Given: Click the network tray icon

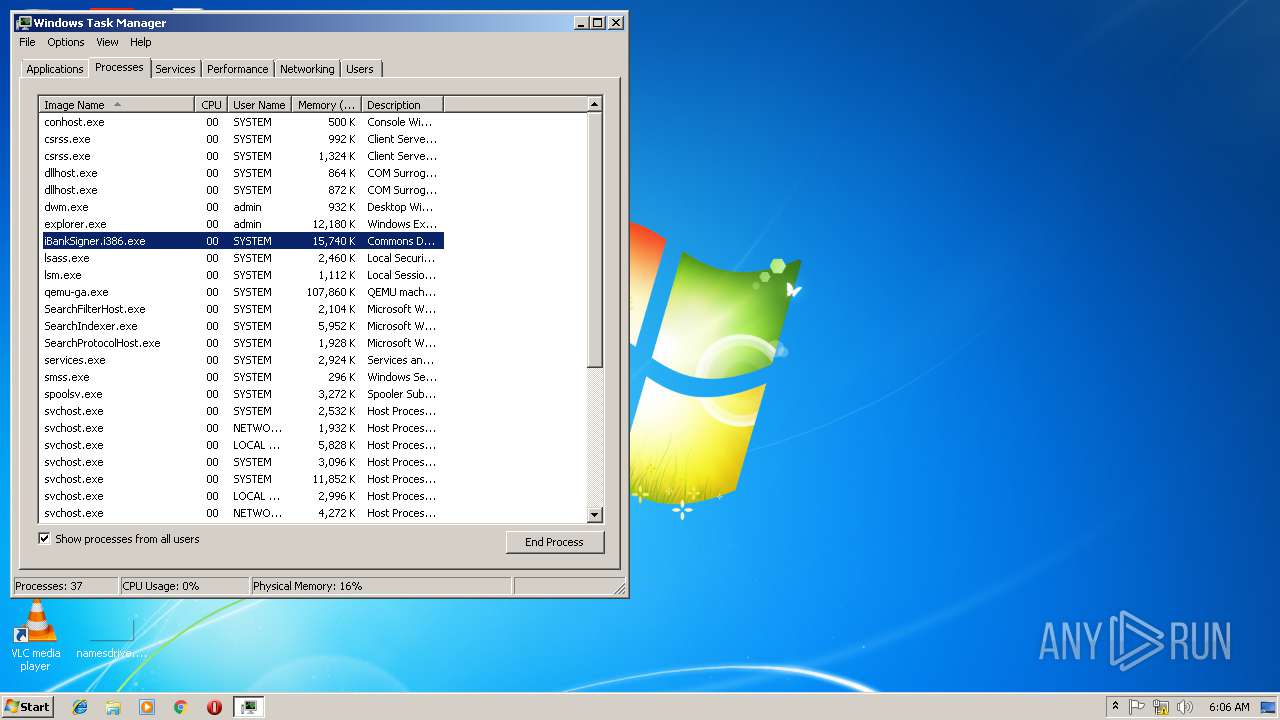Looking at the screenshot, I should 1161,707.
